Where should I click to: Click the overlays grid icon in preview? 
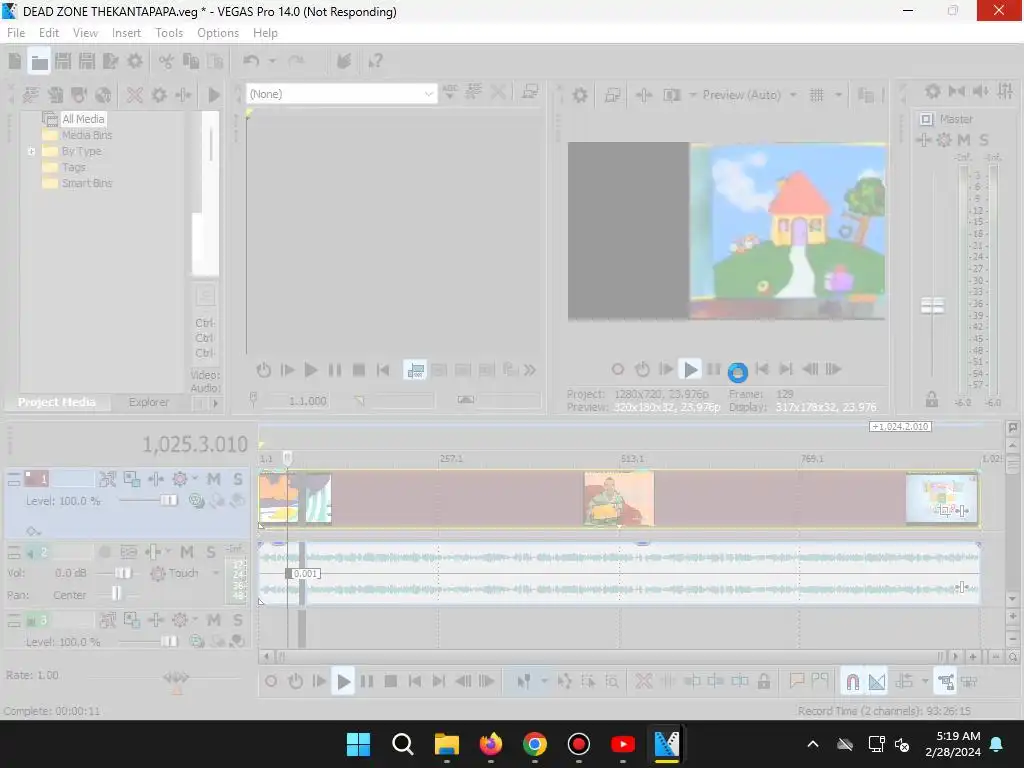[x=816, y=95]
